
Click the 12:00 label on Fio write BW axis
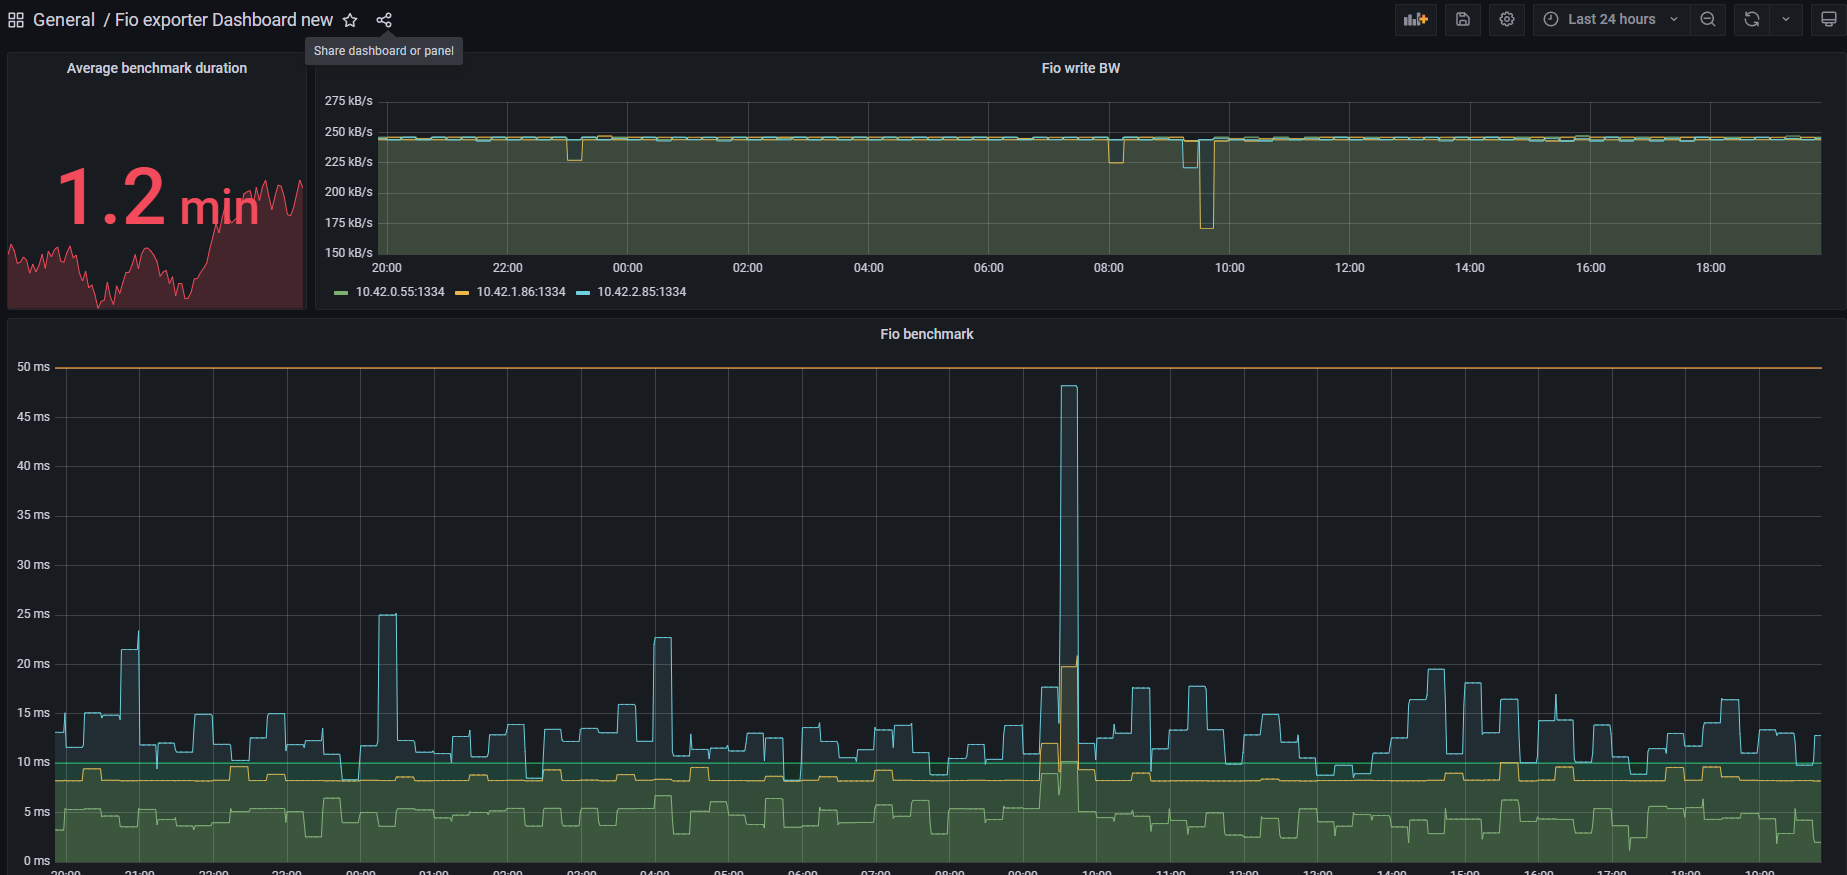(1350, 268)
